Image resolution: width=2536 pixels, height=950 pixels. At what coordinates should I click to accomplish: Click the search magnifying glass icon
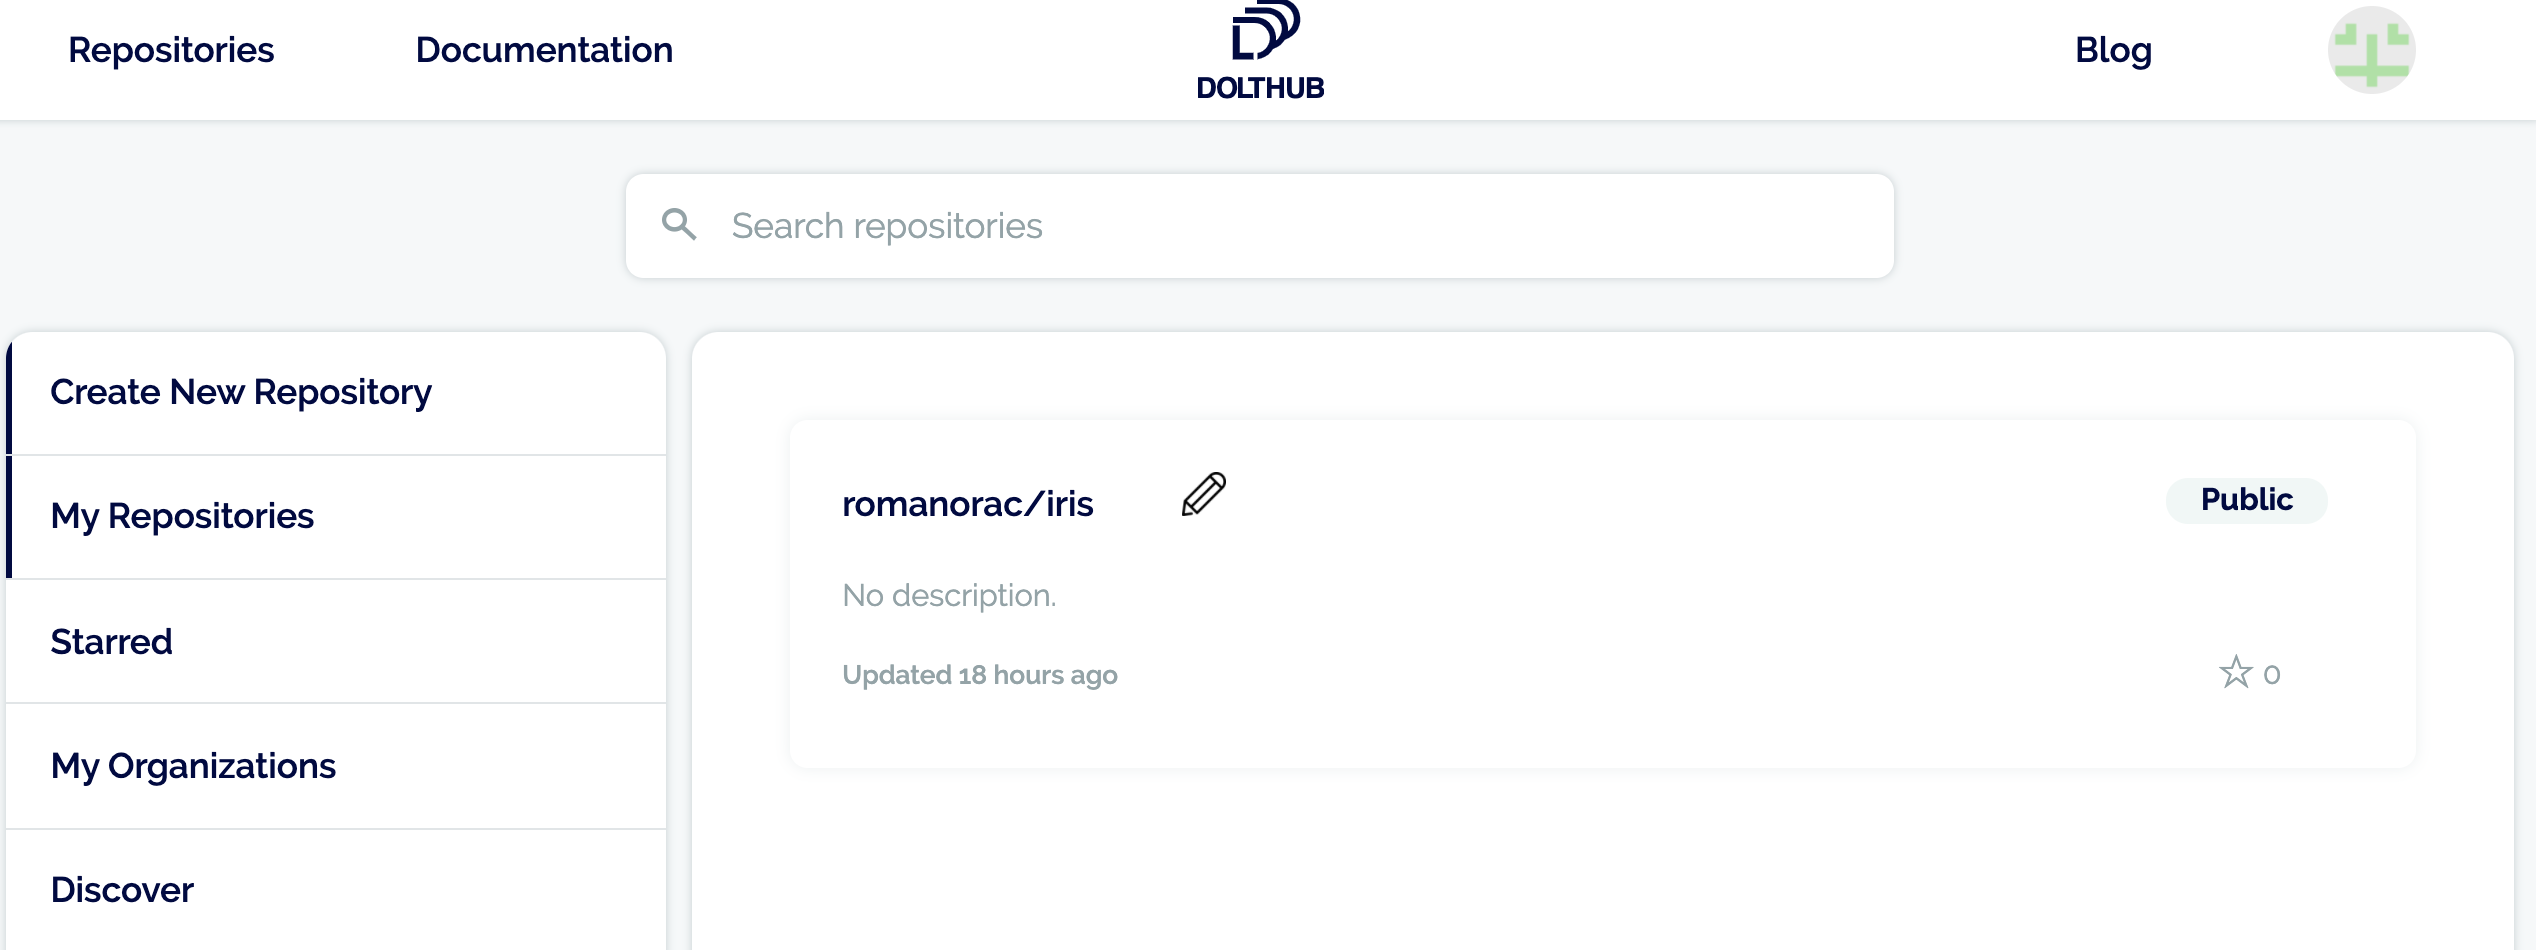point(679,224)
